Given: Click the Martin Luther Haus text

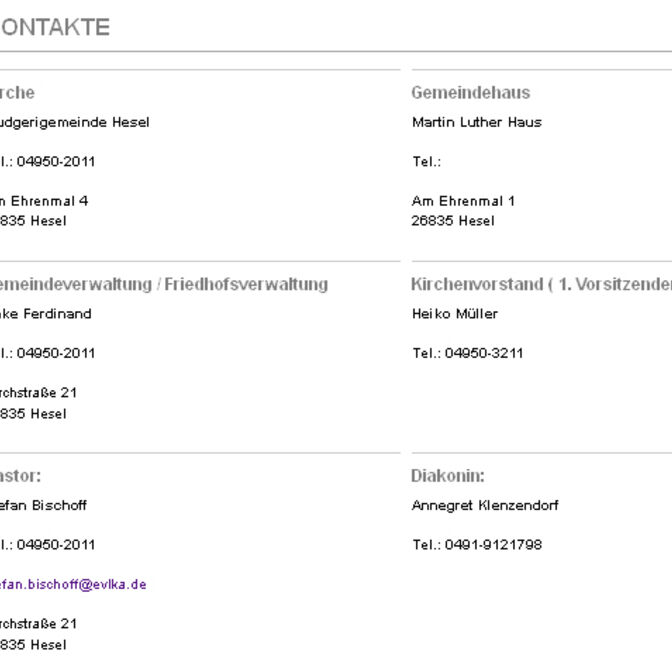Looking at the screenshot, I should click(476, 122).
